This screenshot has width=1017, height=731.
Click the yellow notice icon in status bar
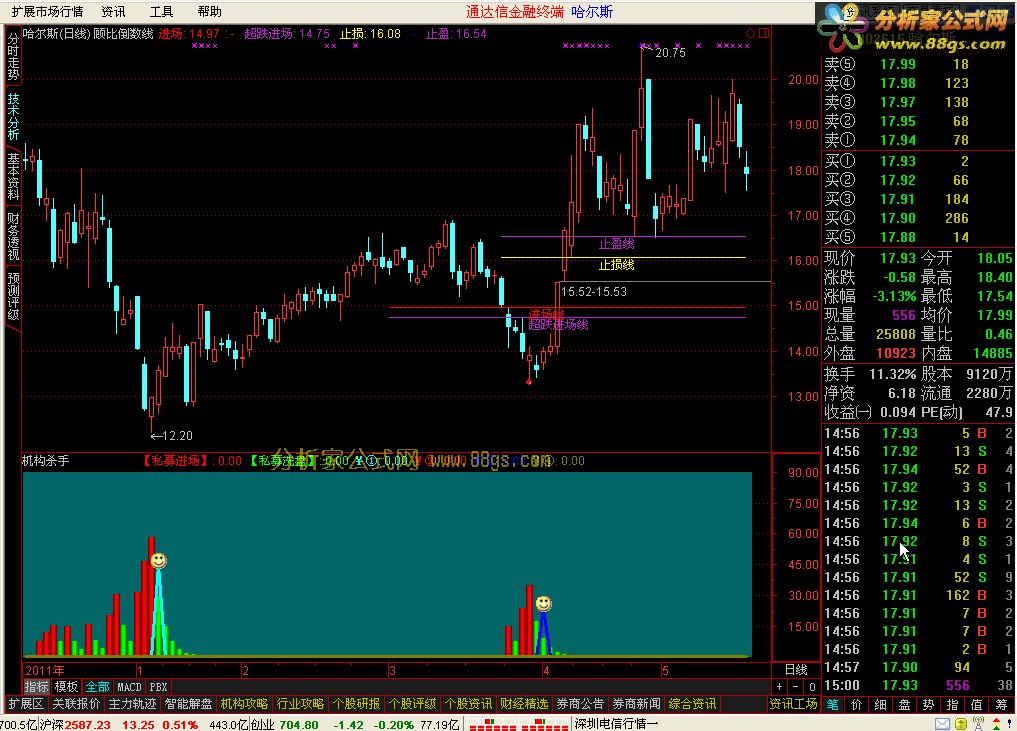point(961,724)
